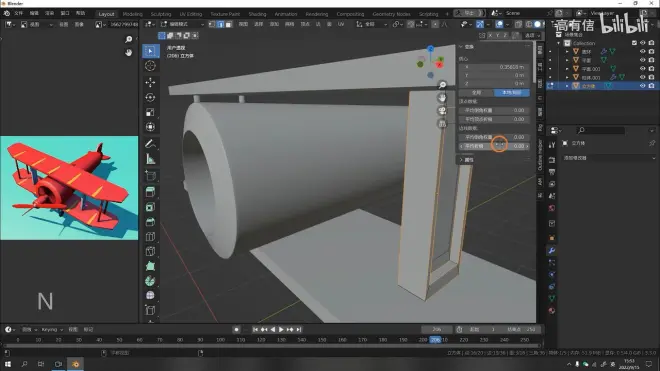Viewport: 660px width, 371px height.
Task: Expand the 属性 panel in sidebar
Action: click(461, 160)
